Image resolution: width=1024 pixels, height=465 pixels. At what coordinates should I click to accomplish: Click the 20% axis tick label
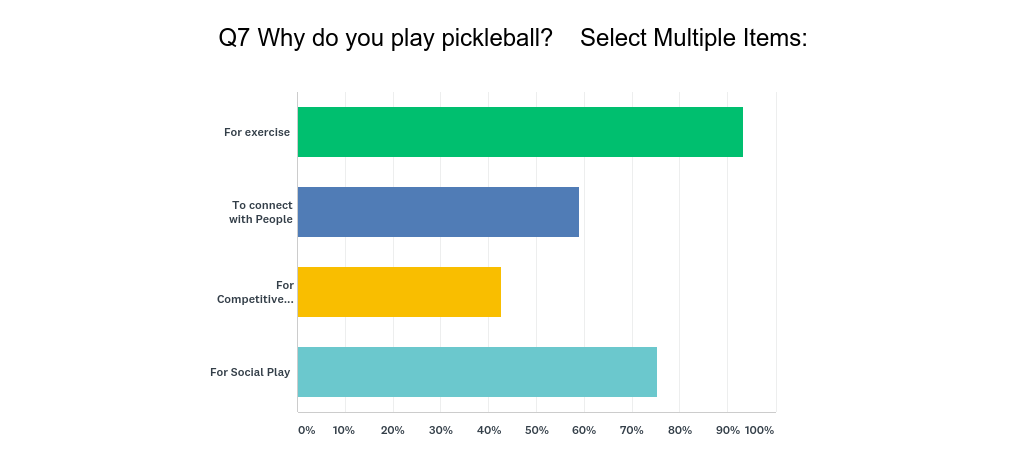point(392,430)
